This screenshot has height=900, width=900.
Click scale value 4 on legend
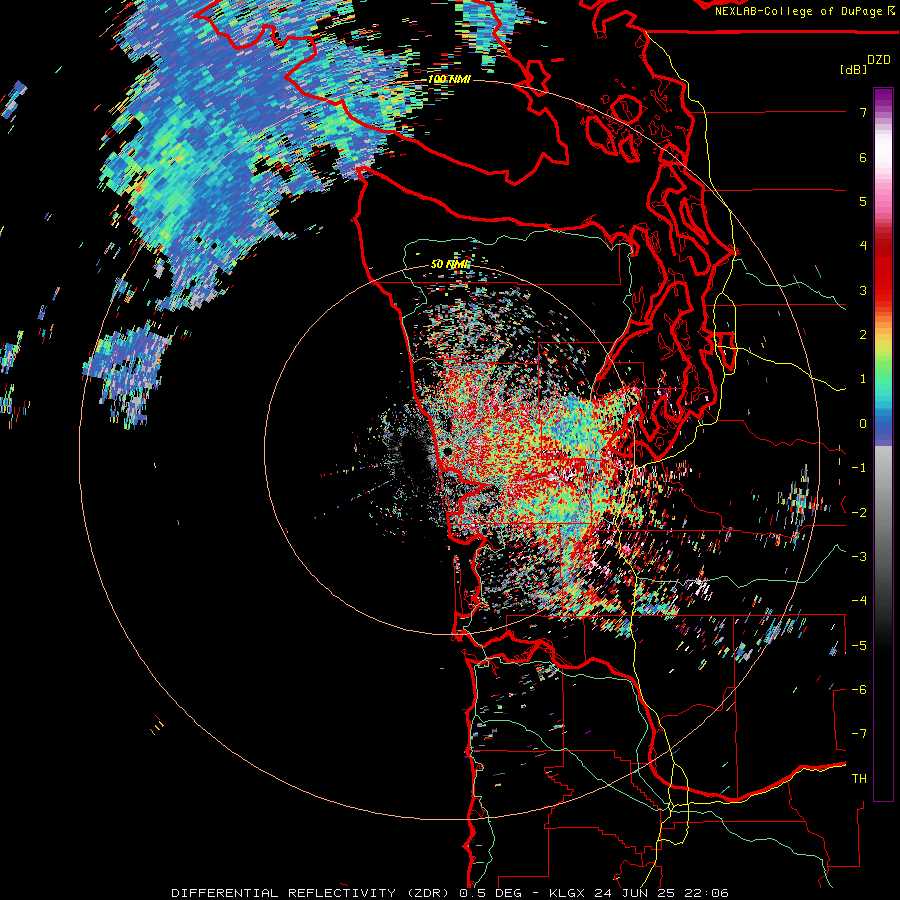[x=863, y=246]
